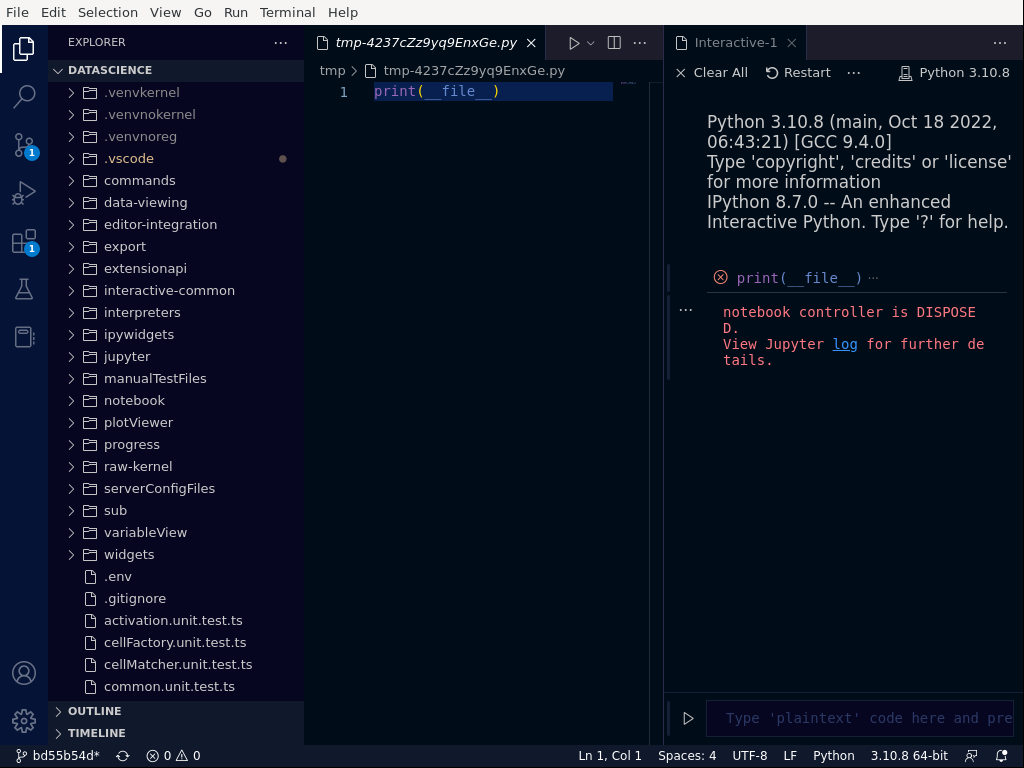Change the Spaces: 4 indentation setting

(687, 756)
